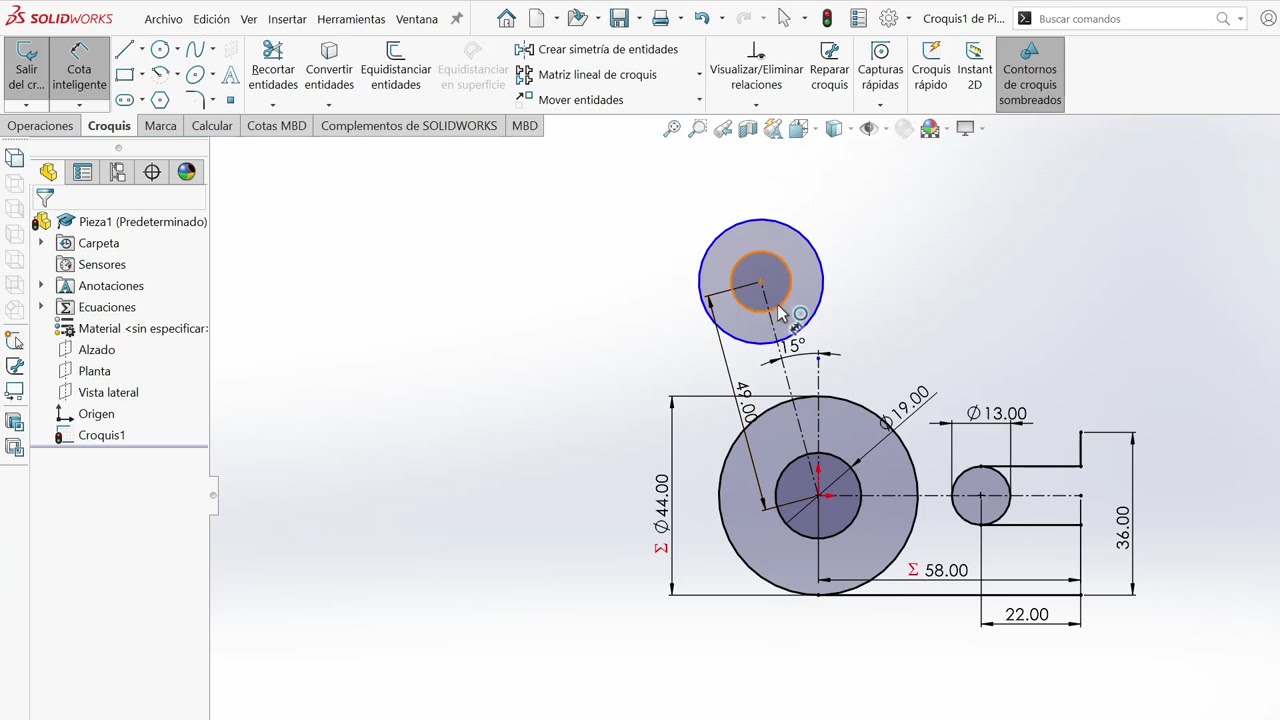
Task: Click Equidistanciar entidades offset tool
Action: click(x=396, y=67)
